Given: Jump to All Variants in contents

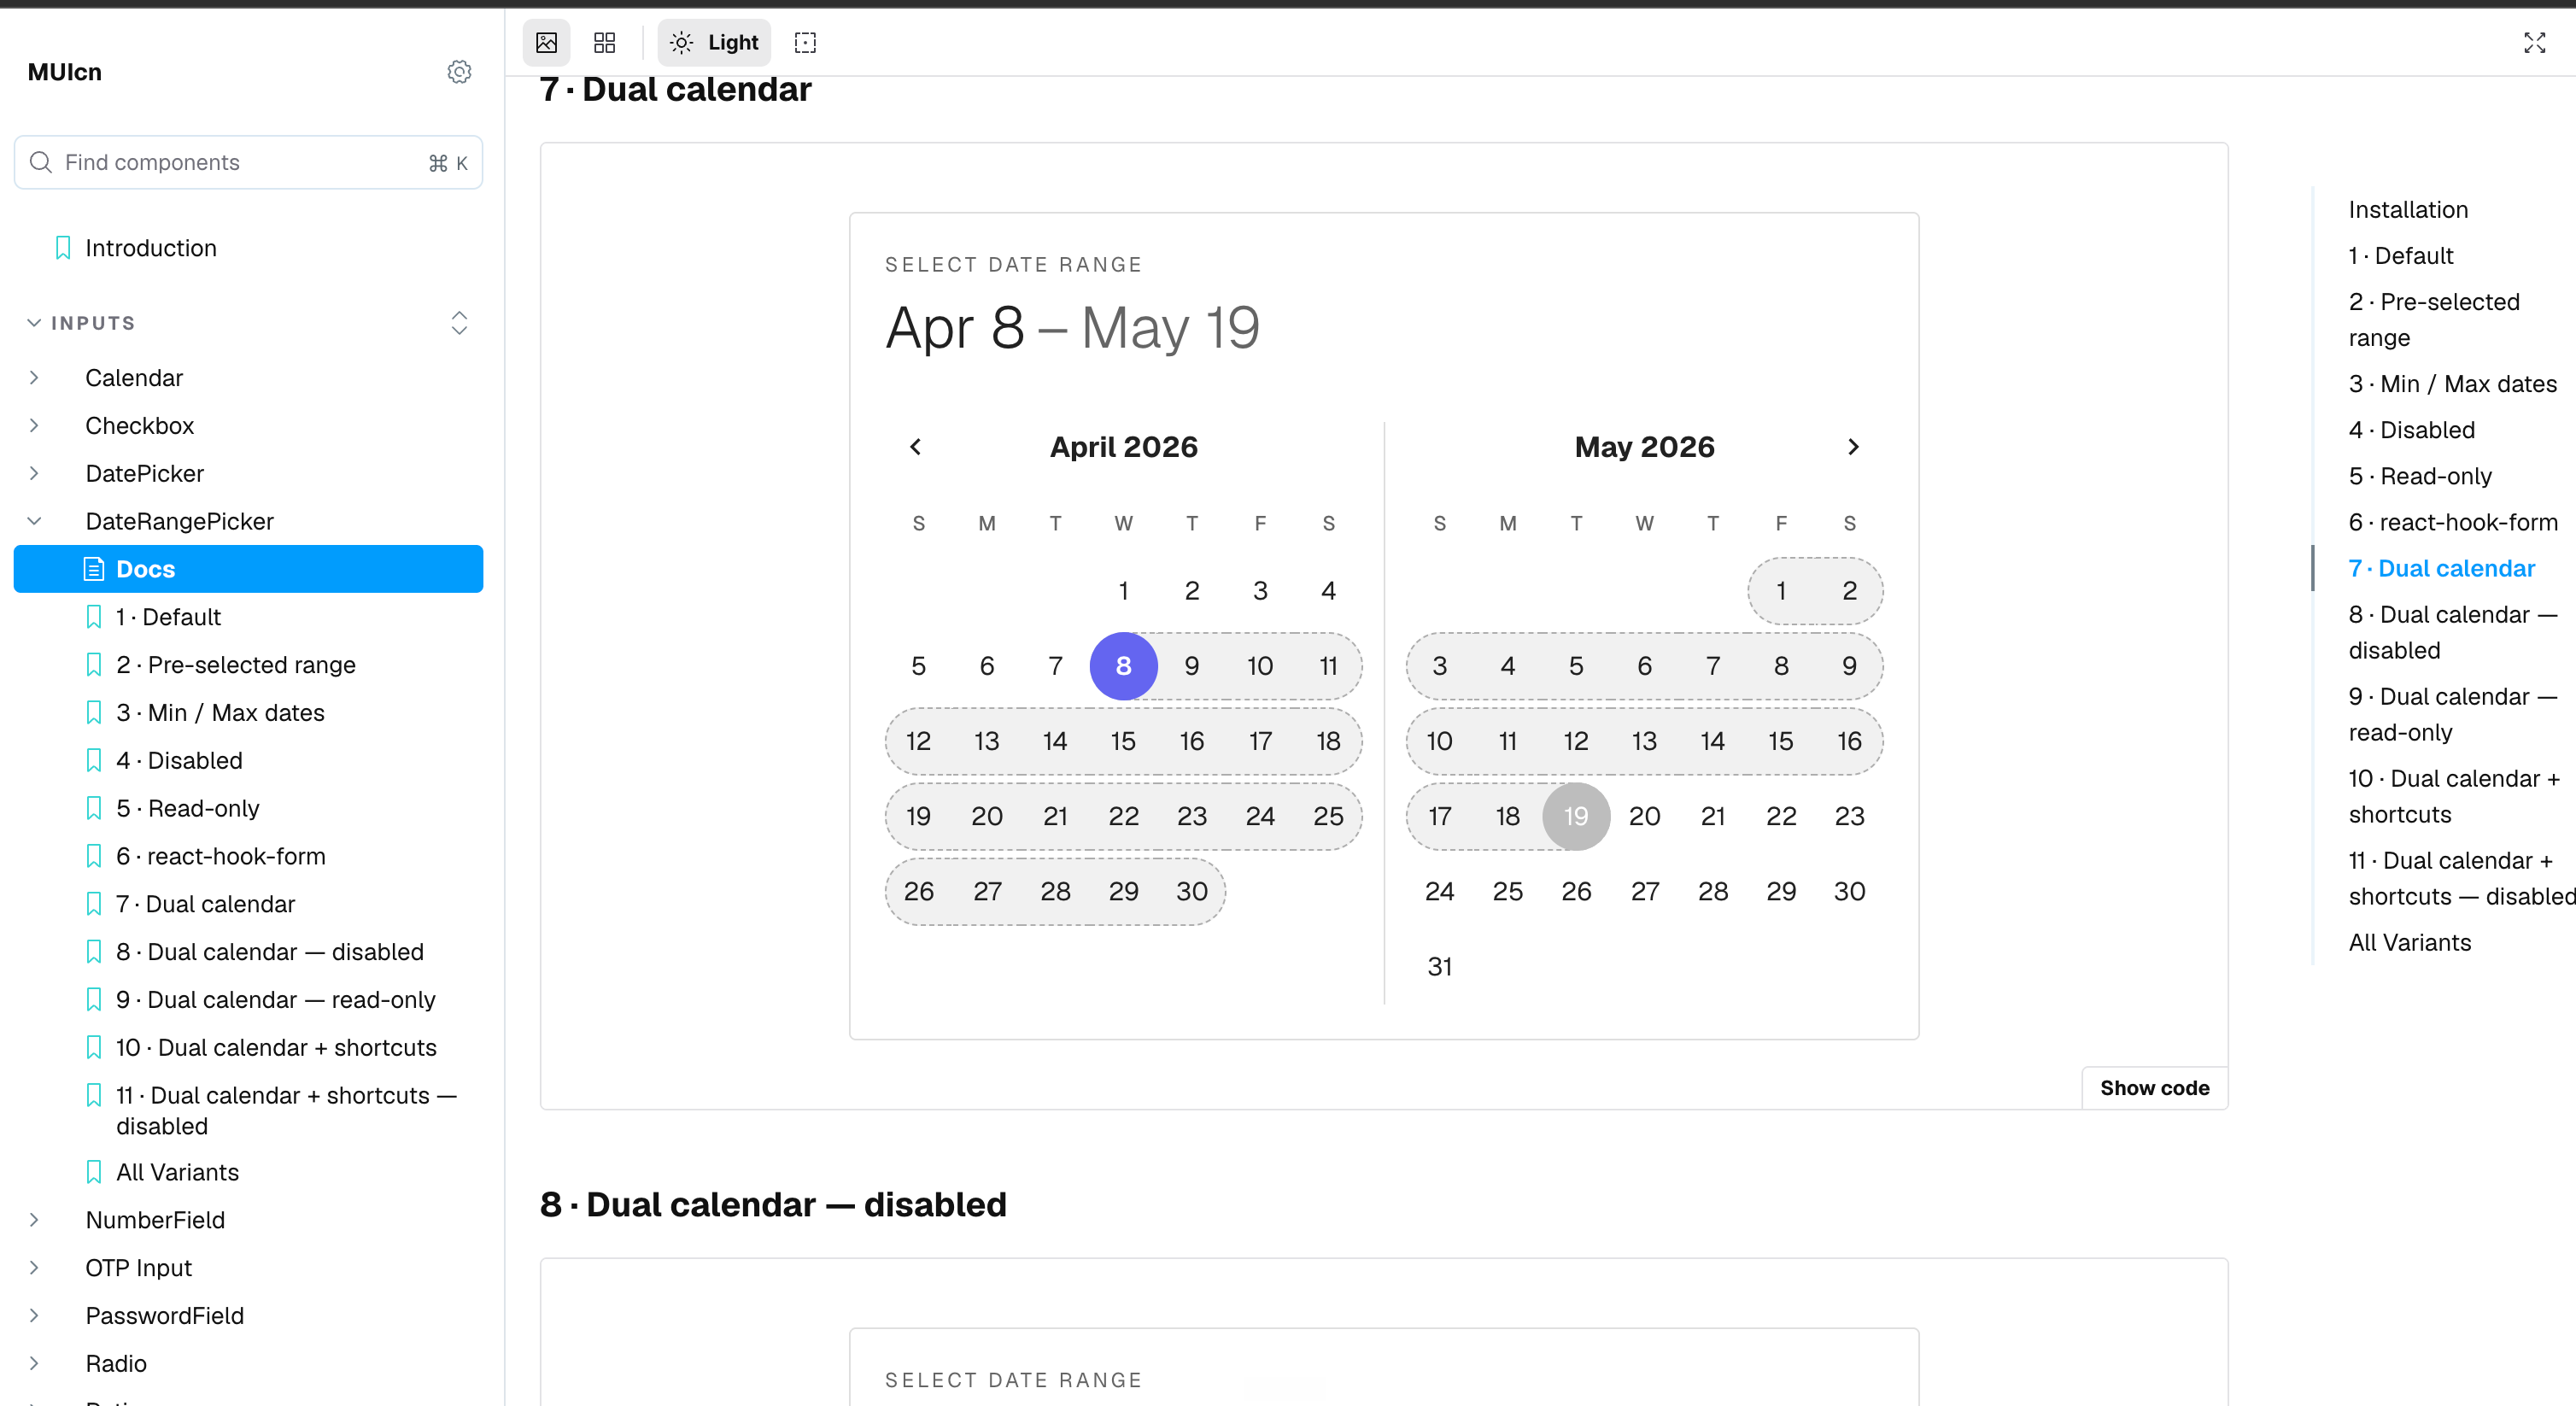Looking at the screenshot, I should pos(2409,942).
